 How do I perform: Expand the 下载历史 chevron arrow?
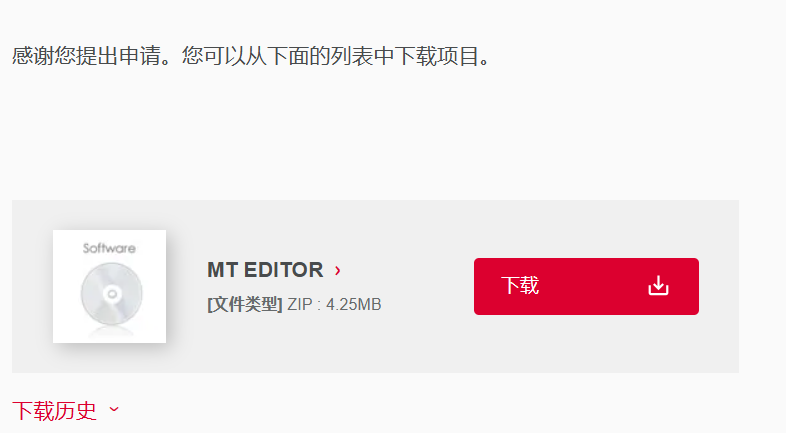(114, 409)
